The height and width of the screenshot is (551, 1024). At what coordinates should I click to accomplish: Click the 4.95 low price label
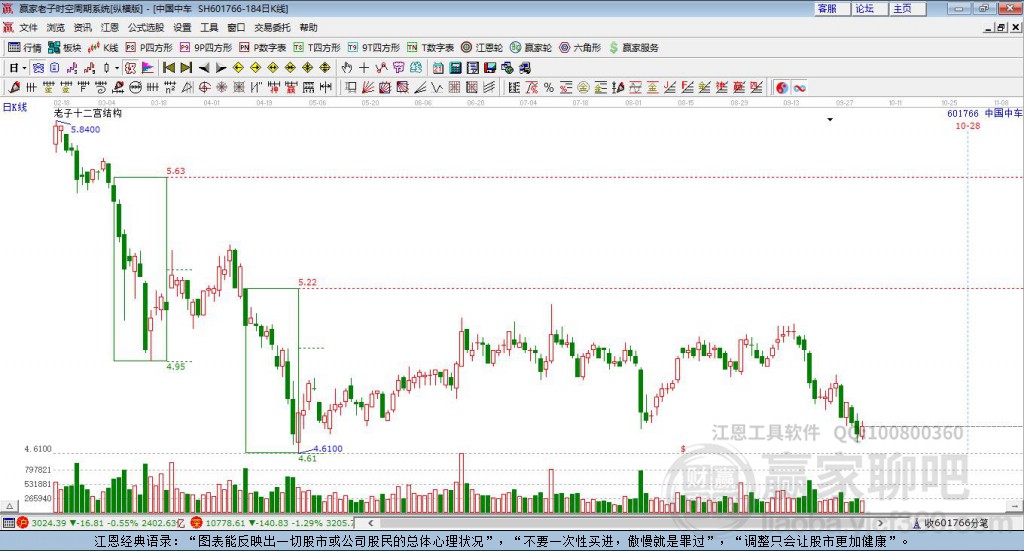coord(176,366)
